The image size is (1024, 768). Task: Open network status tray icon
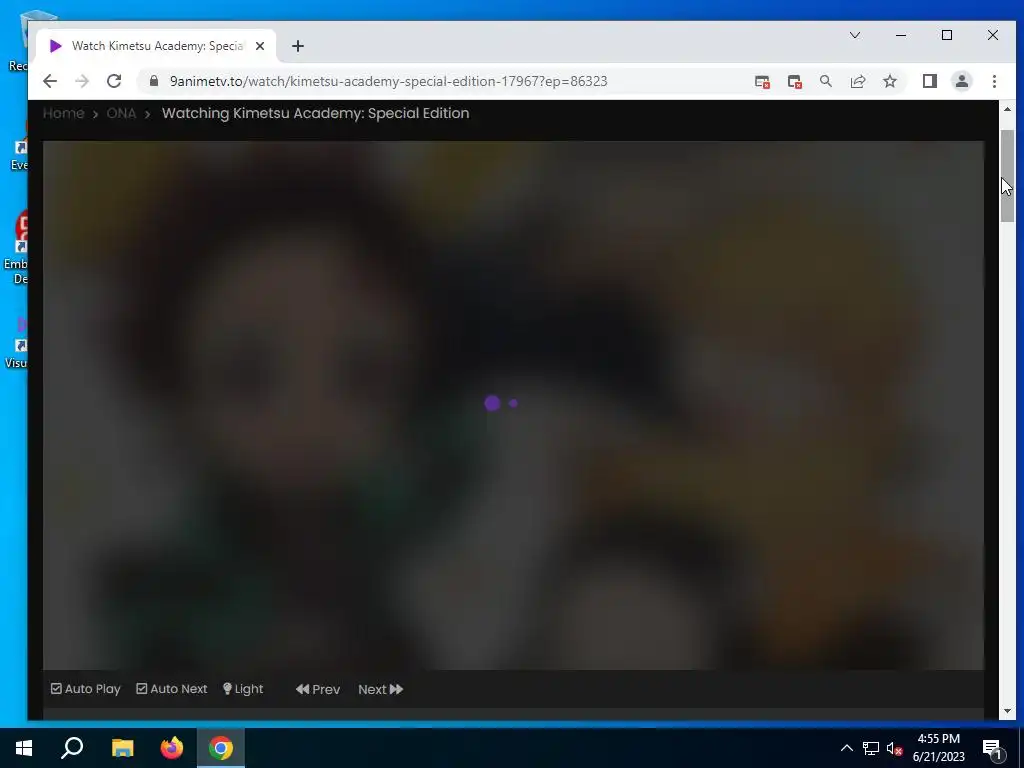871,748
